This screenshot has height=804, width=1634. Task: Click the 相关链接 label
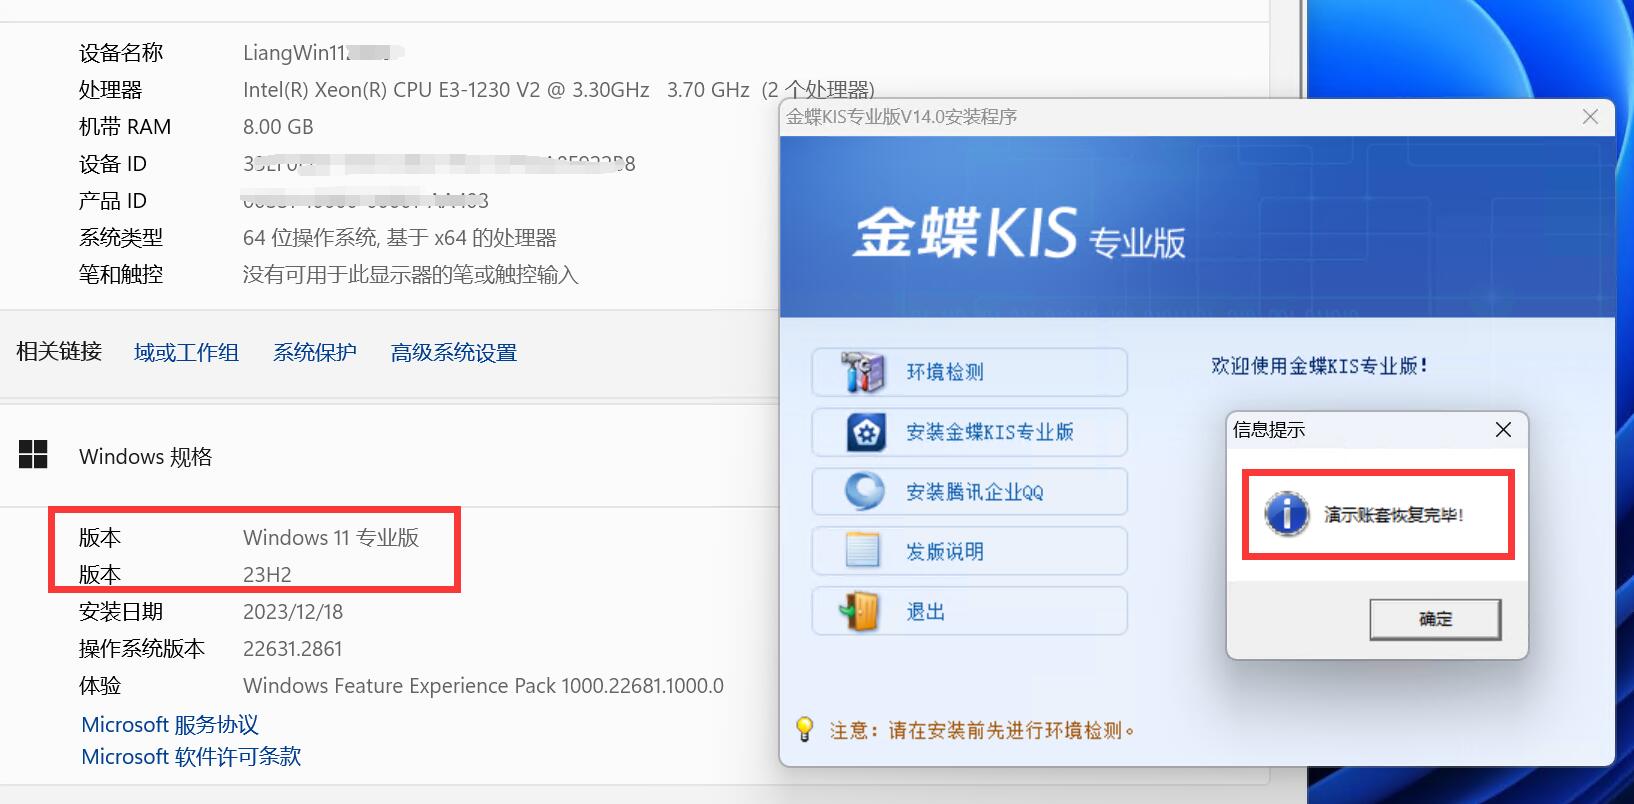59,351
